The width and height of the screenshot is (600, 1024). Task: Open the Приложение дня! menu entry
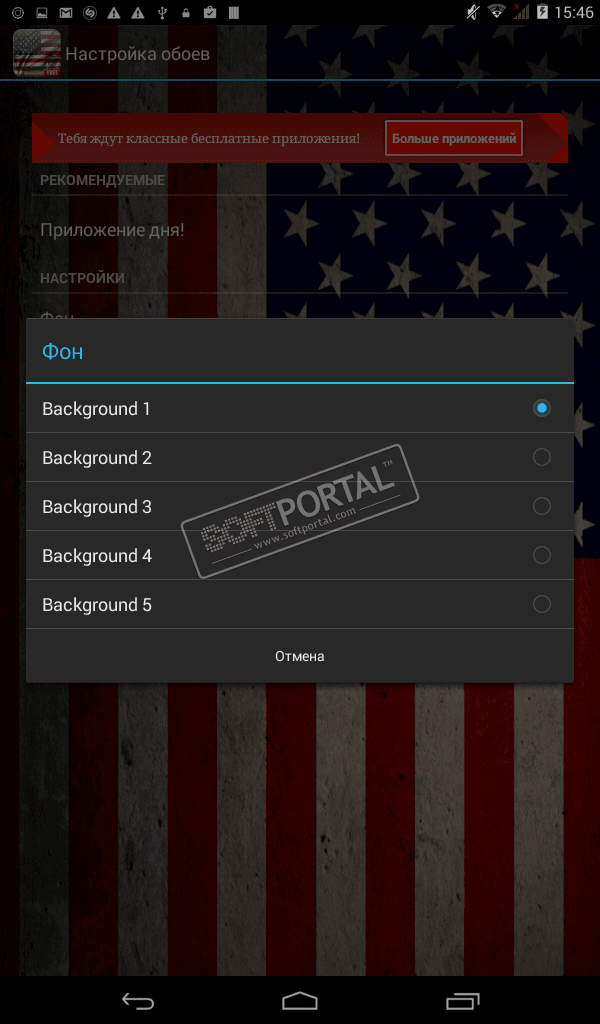click(x=112, y=230)
